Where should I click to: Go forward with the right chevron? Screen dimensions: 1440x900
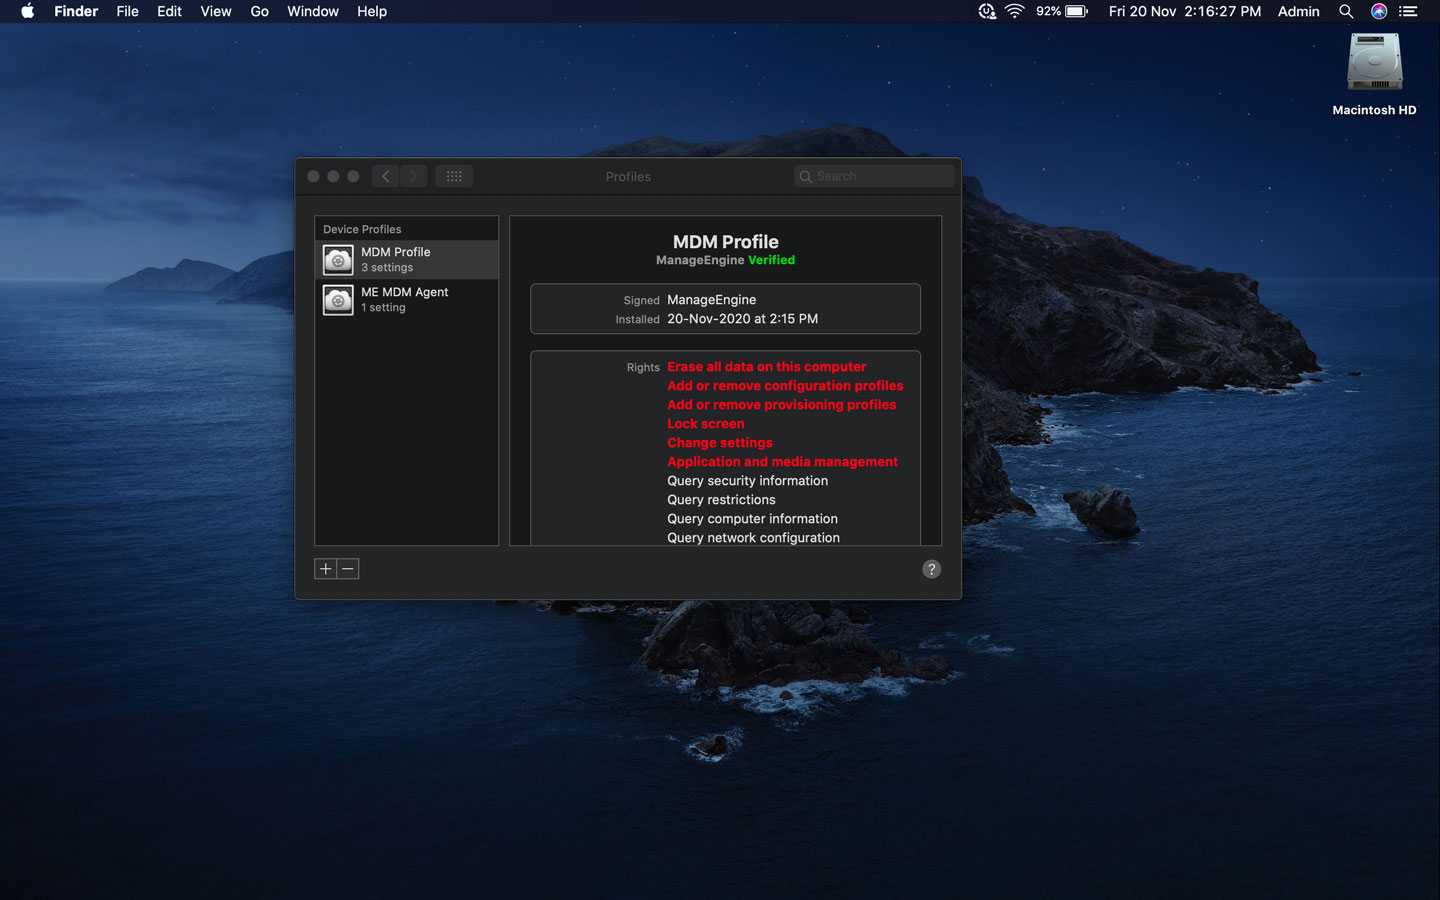click(414, 176)
